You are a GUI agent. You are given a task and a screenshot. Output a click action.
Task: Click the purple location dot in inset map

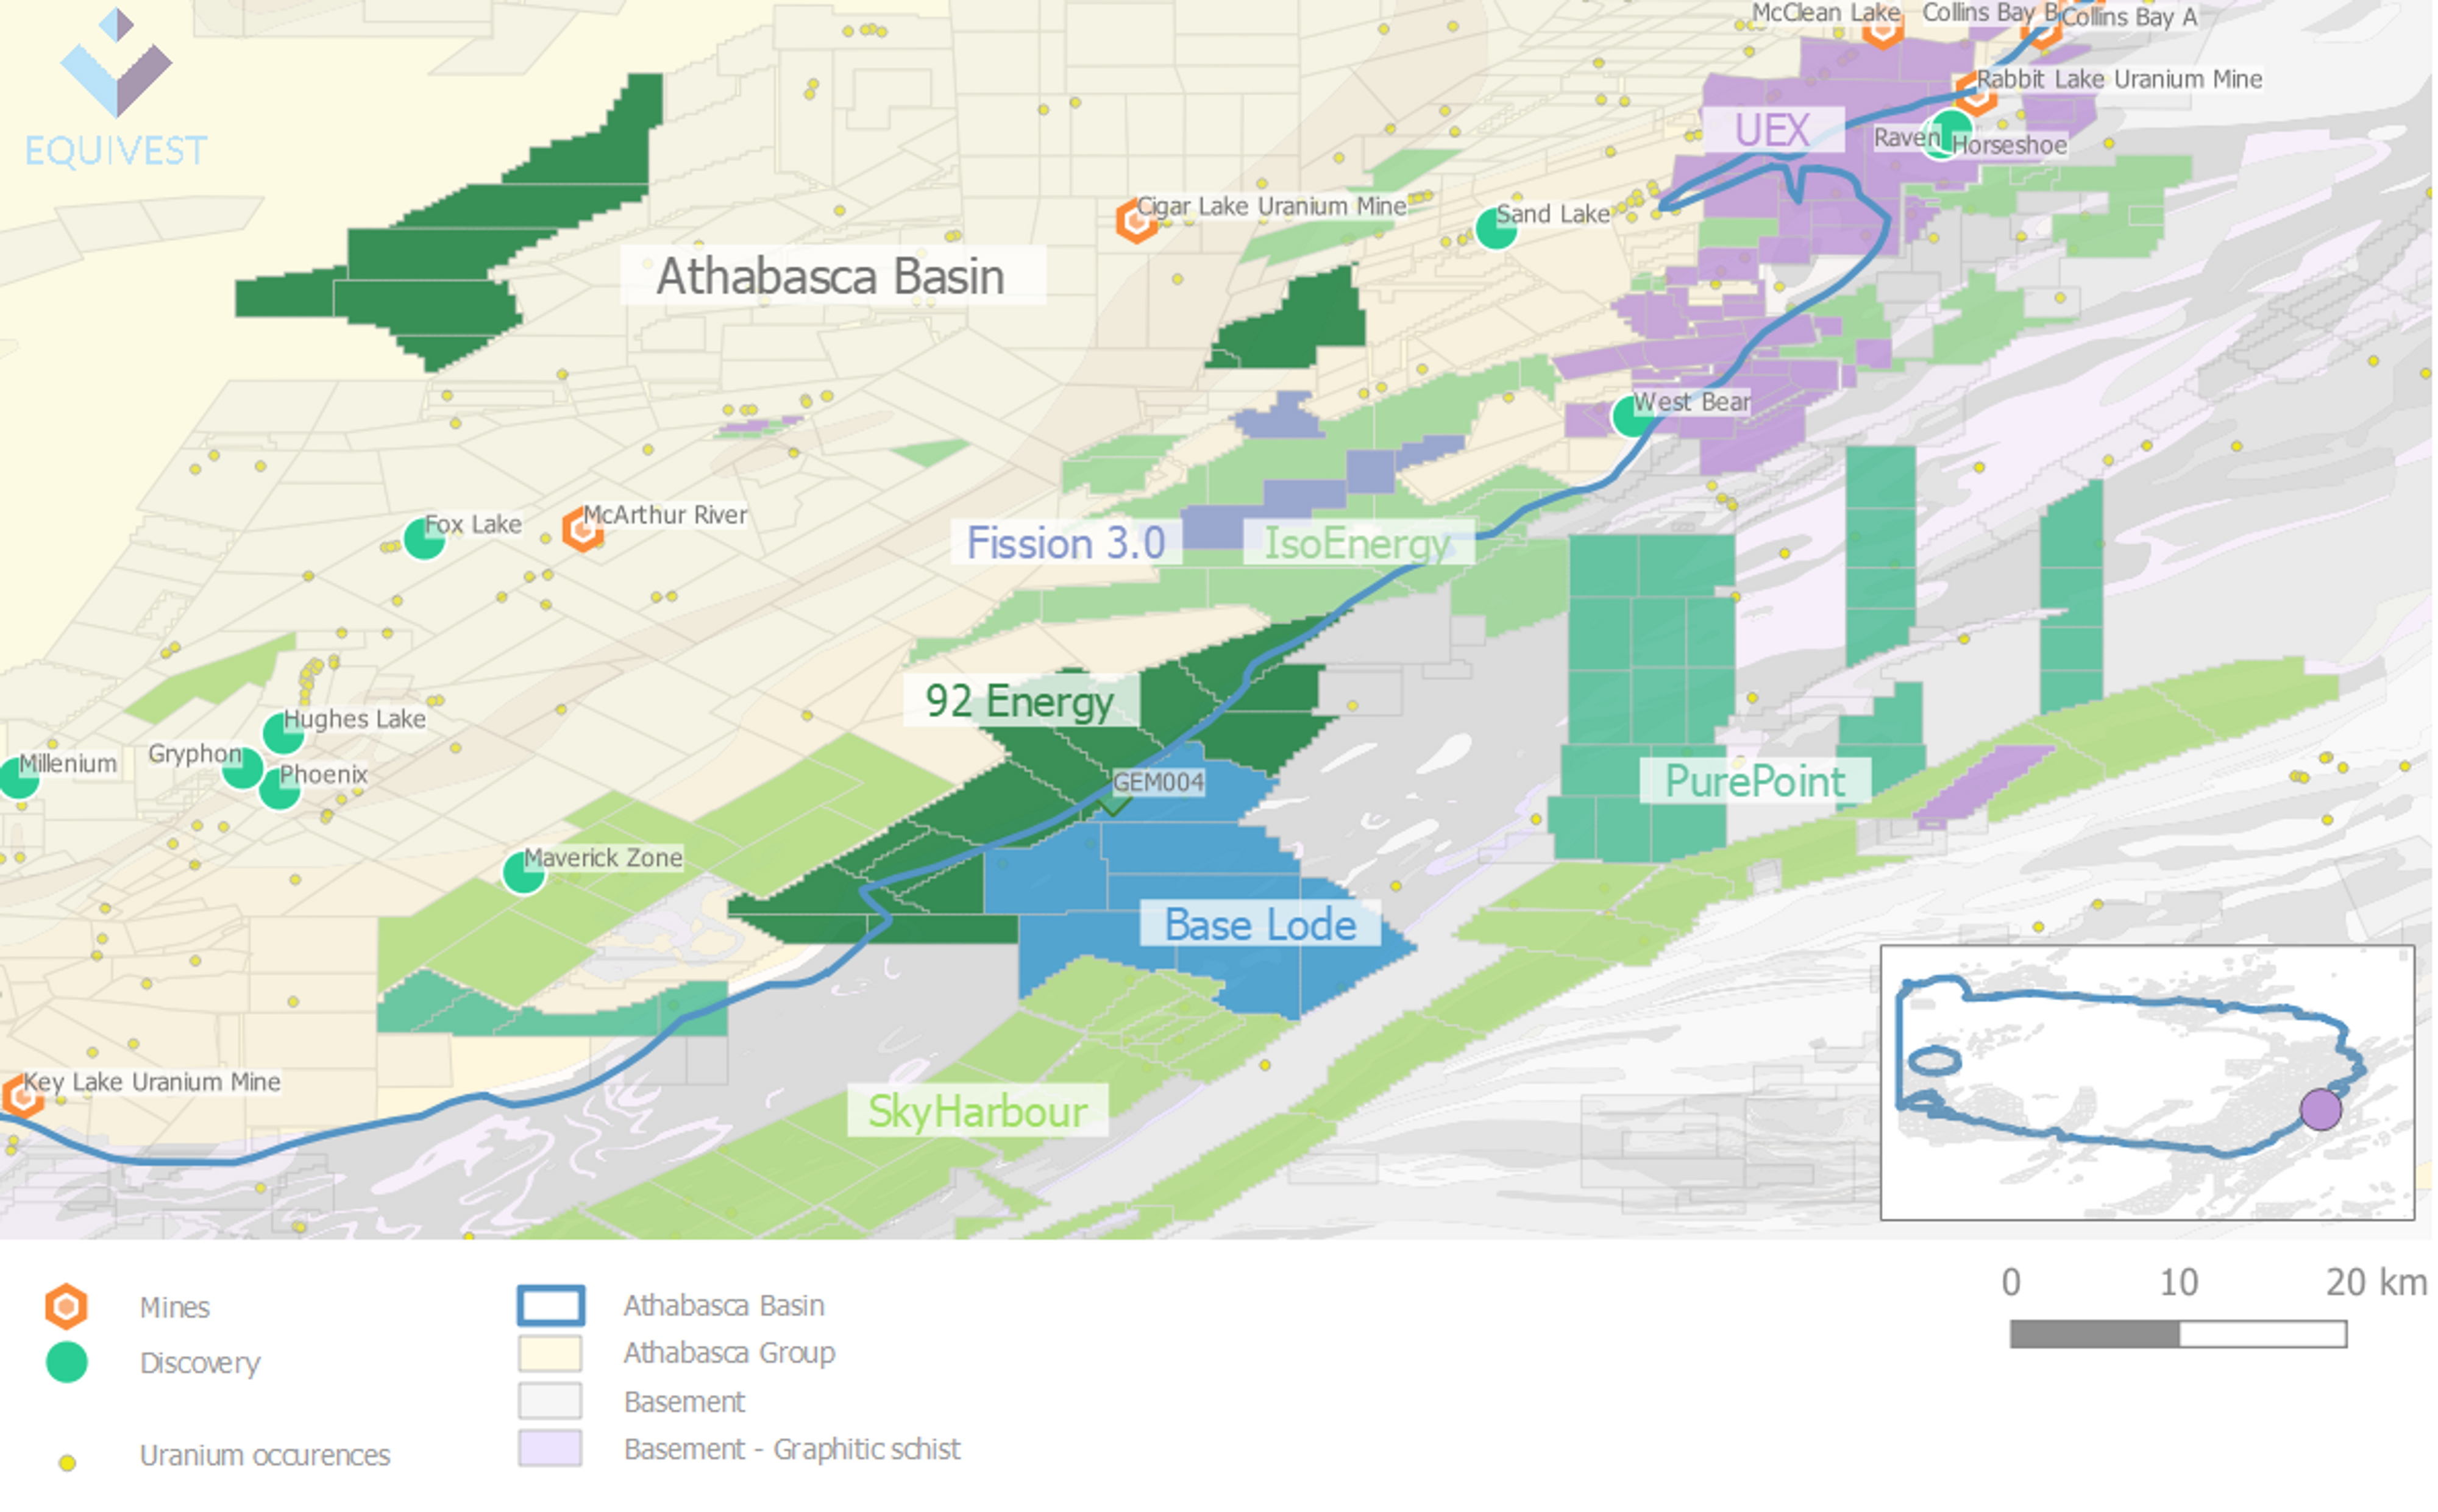[2320, 1110]
